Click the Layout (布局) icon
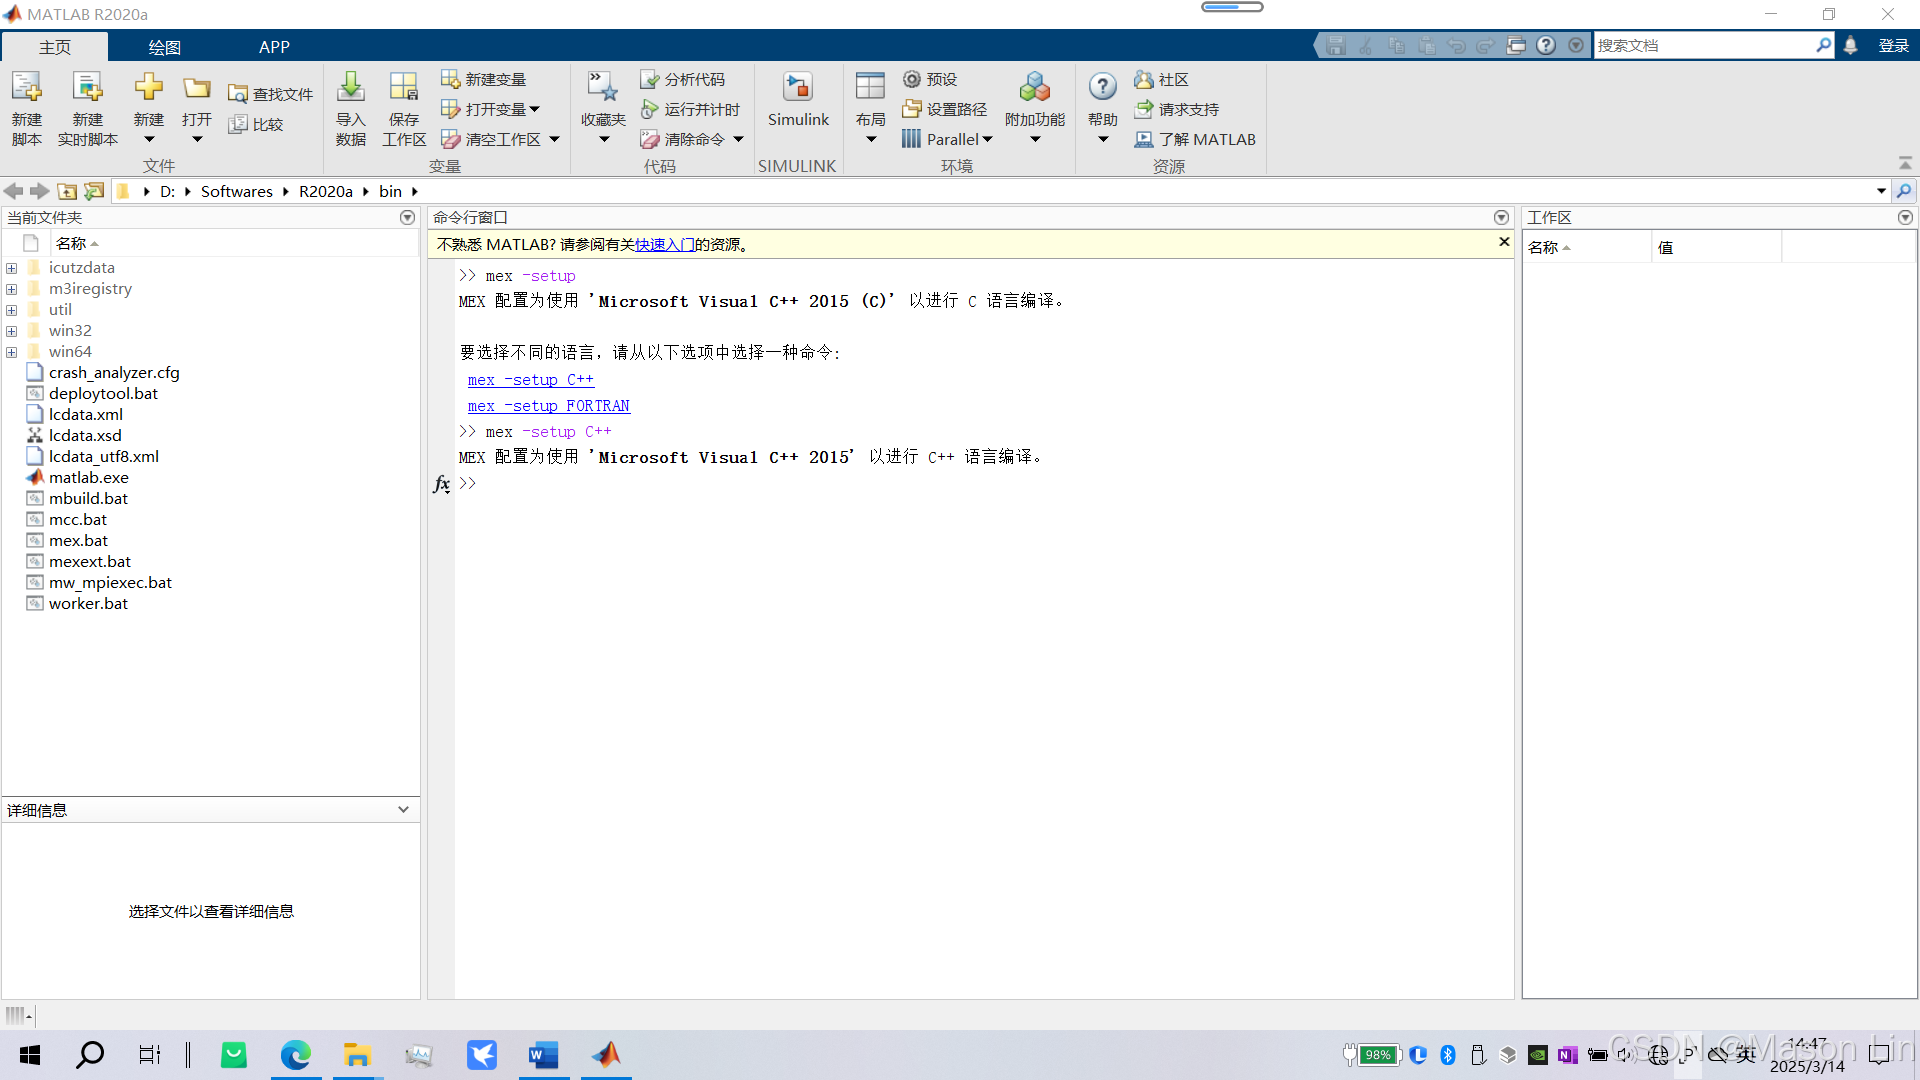The height and width of the screenshot is (1080, 1920). pyautogui.click(x=870, y=89)
